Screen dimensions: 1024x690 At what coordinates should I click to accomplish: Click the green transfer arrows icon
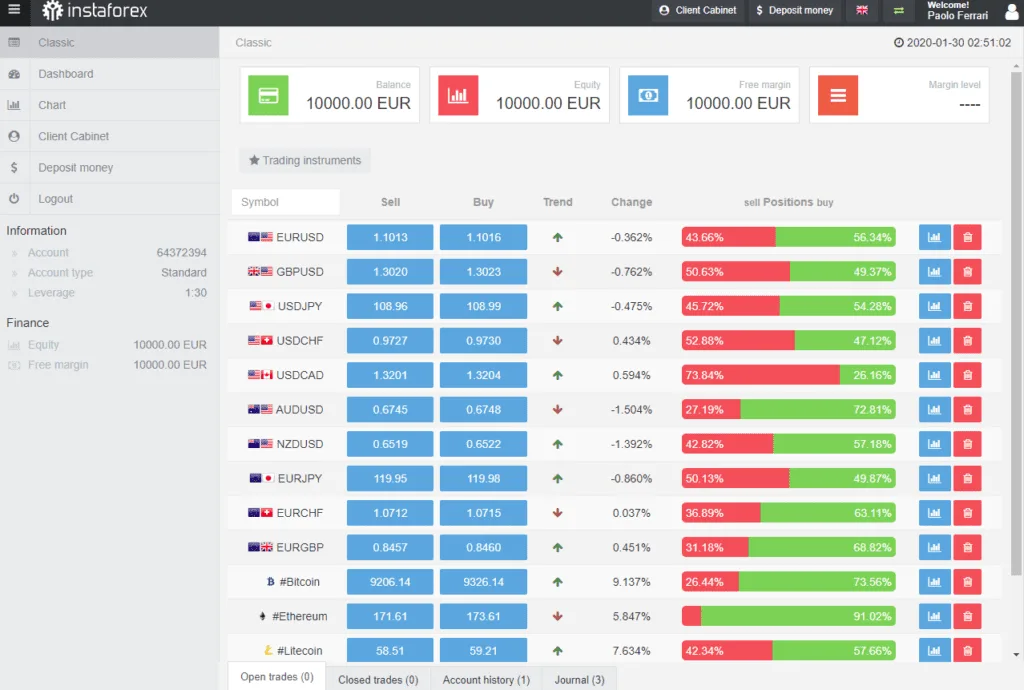(899, 10)
